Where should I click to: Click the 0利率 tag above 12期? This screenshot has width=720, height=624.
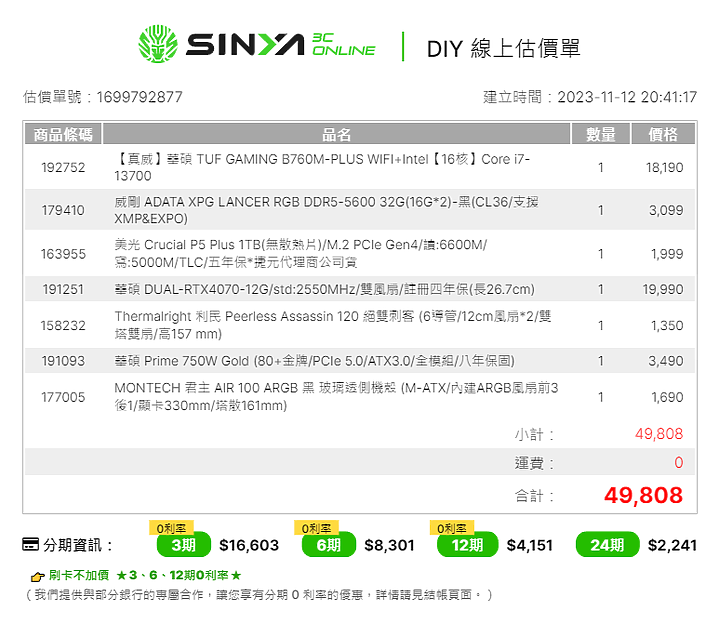(x=452, y=528)
